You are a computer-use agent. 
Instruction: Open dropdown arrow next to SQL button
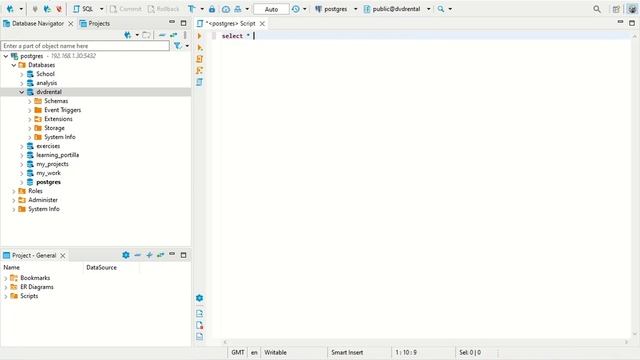point(102,9)
